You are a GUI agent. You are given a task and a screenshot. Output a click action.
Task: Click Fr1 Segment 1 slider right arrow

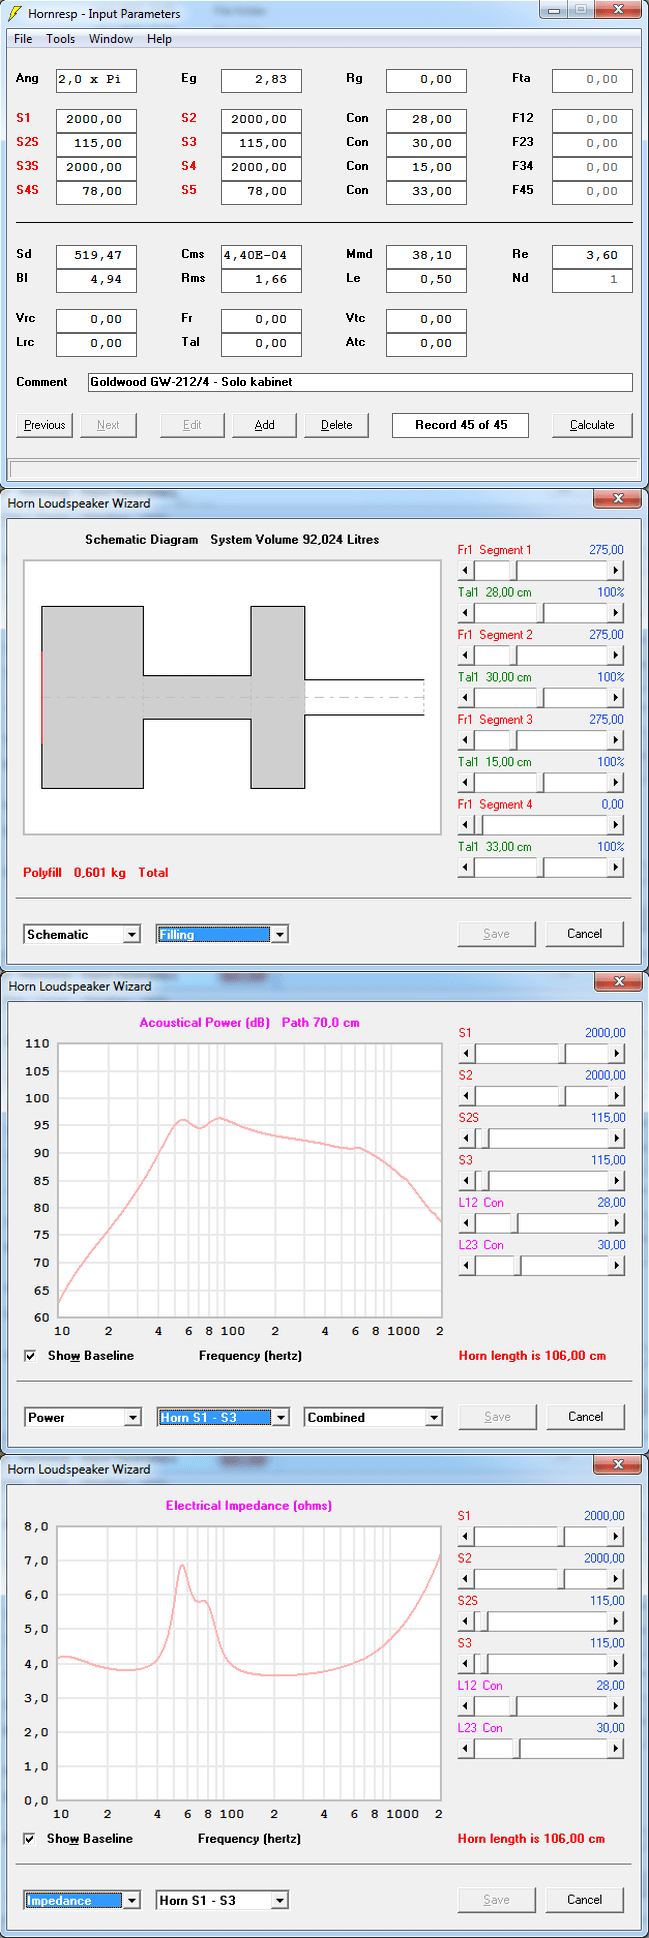[x=616, y=571]
